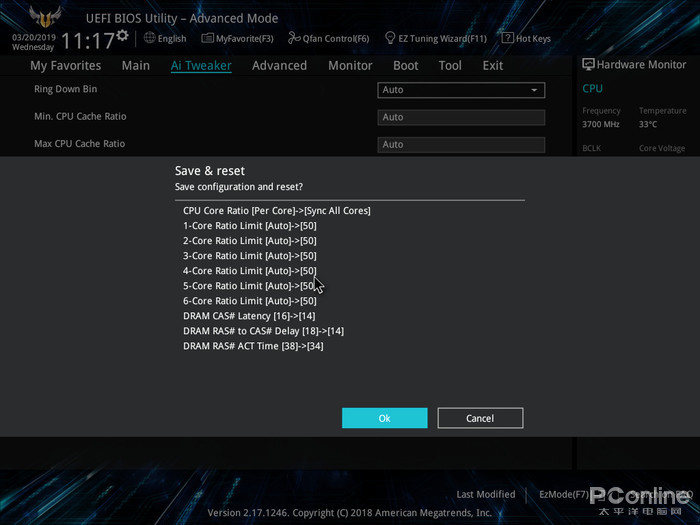
Task: Click the Ring Down Bin label
Action: click(x=66, y=89)
